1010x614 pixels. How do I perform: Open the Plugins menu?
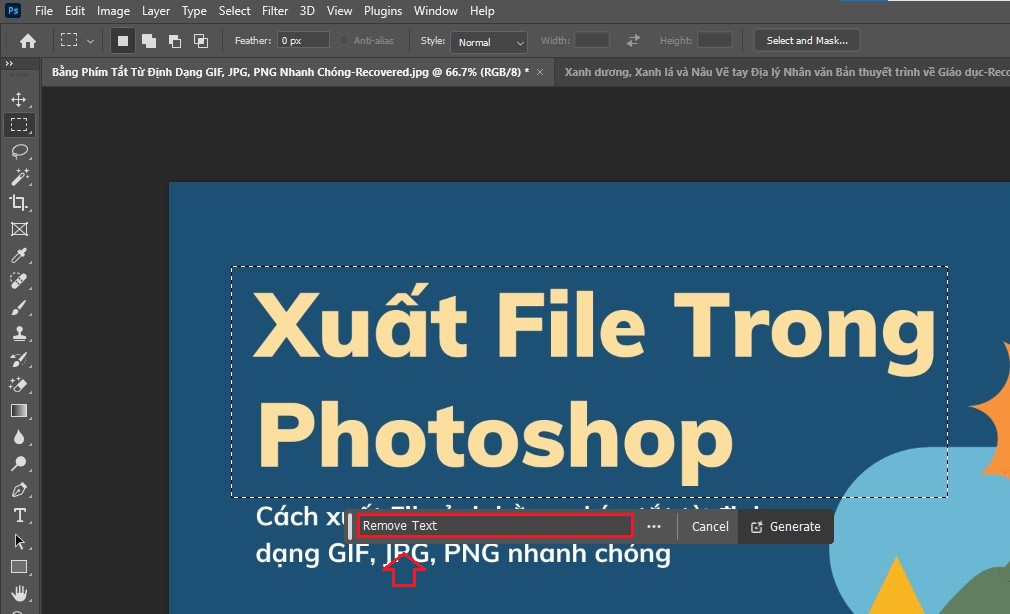383,11
